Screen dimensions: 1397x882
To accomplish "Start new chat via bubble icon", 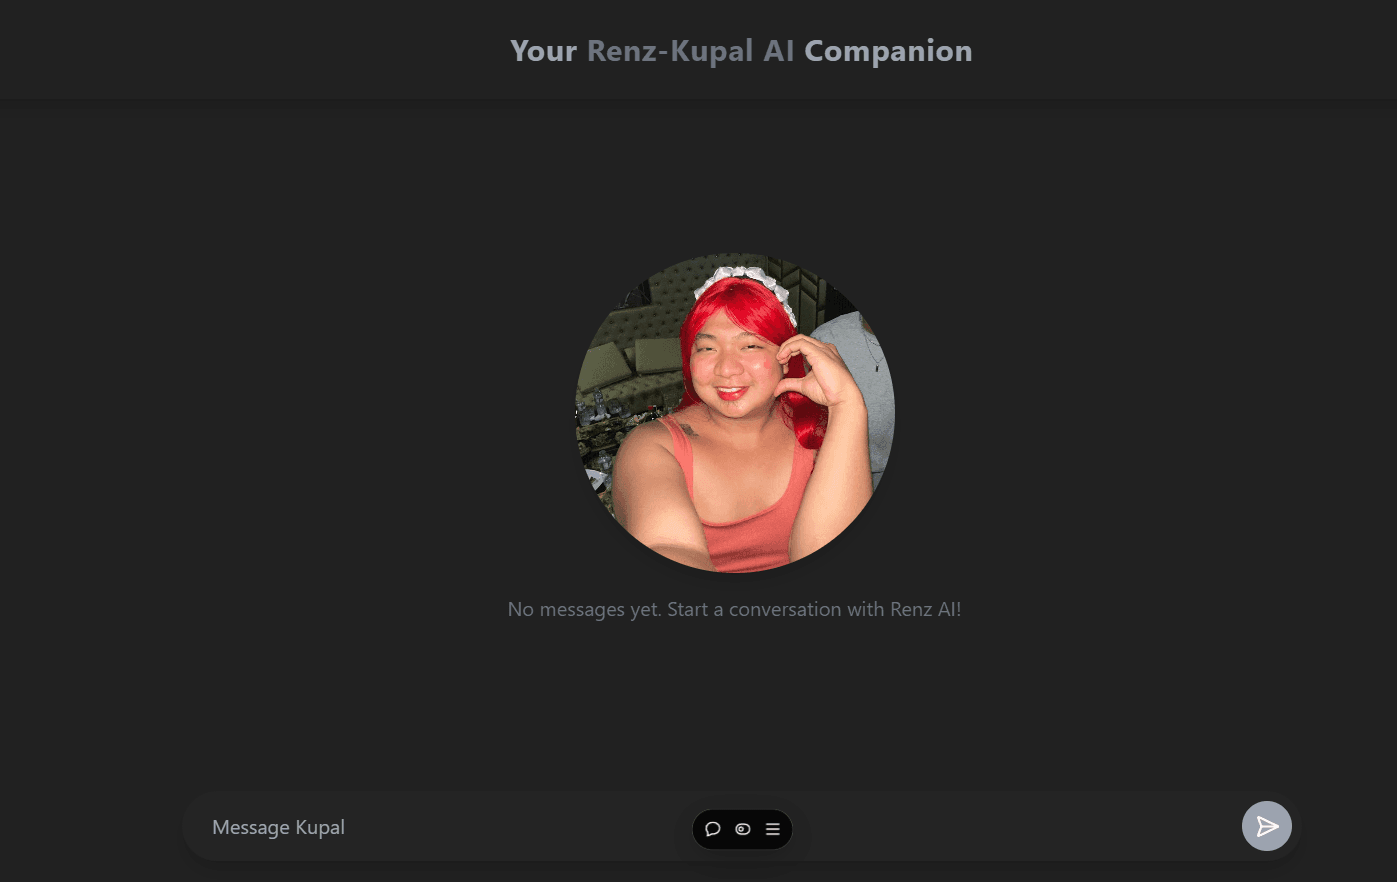I will tap(713, 829).
